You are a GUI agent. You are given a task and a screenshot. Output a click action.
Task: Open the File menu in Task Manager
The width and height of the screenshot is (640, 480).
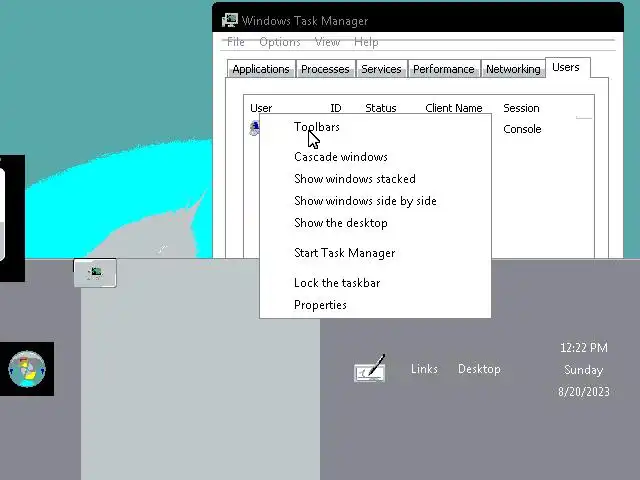pos(236,42)
